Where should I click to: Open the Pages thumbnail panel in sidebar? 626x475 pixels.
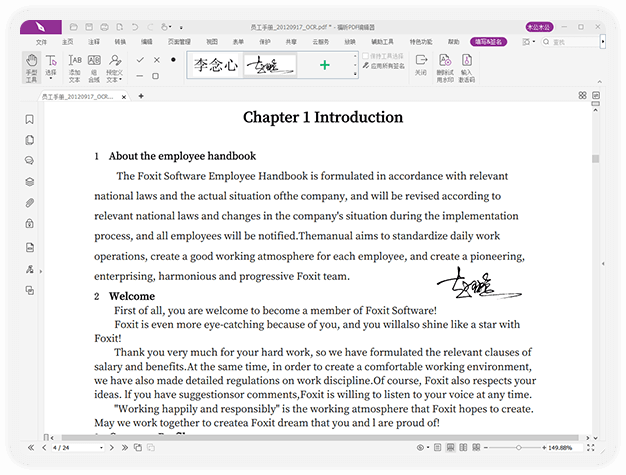pyautogui.click(x=30, y=140)
